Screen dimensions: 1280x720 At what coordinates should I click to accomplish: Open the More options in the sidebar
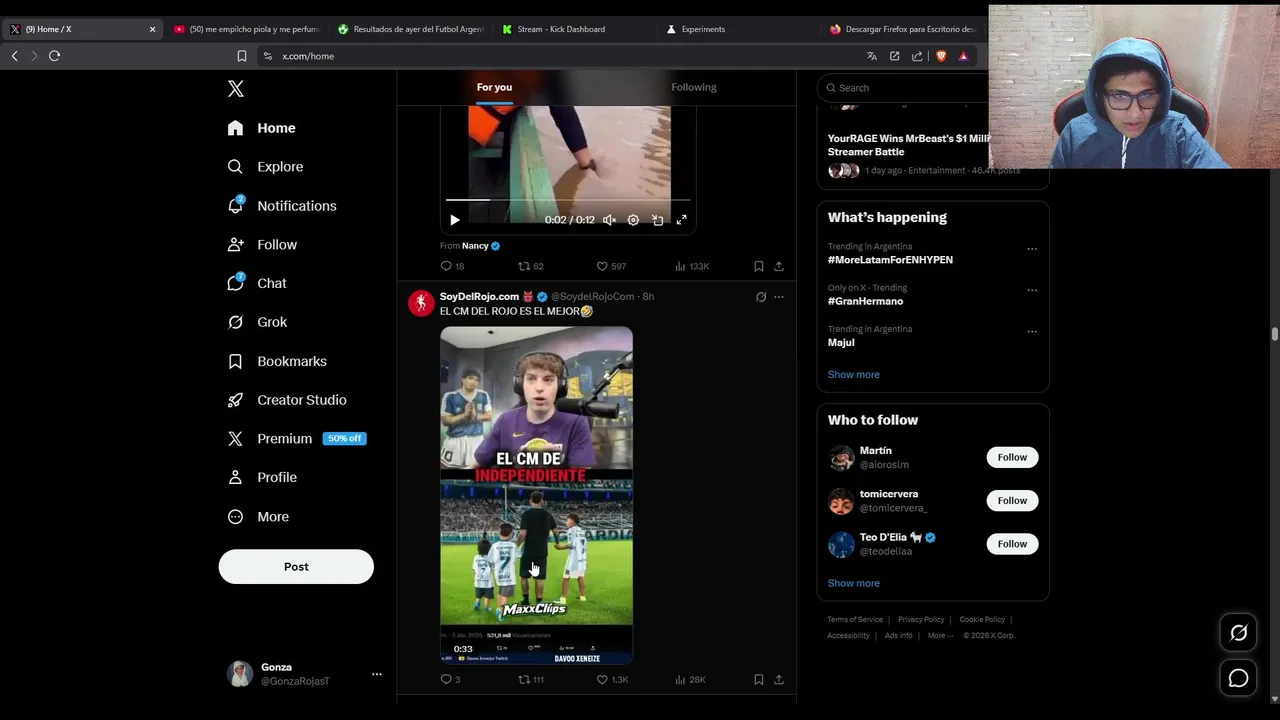click(258, 517)
